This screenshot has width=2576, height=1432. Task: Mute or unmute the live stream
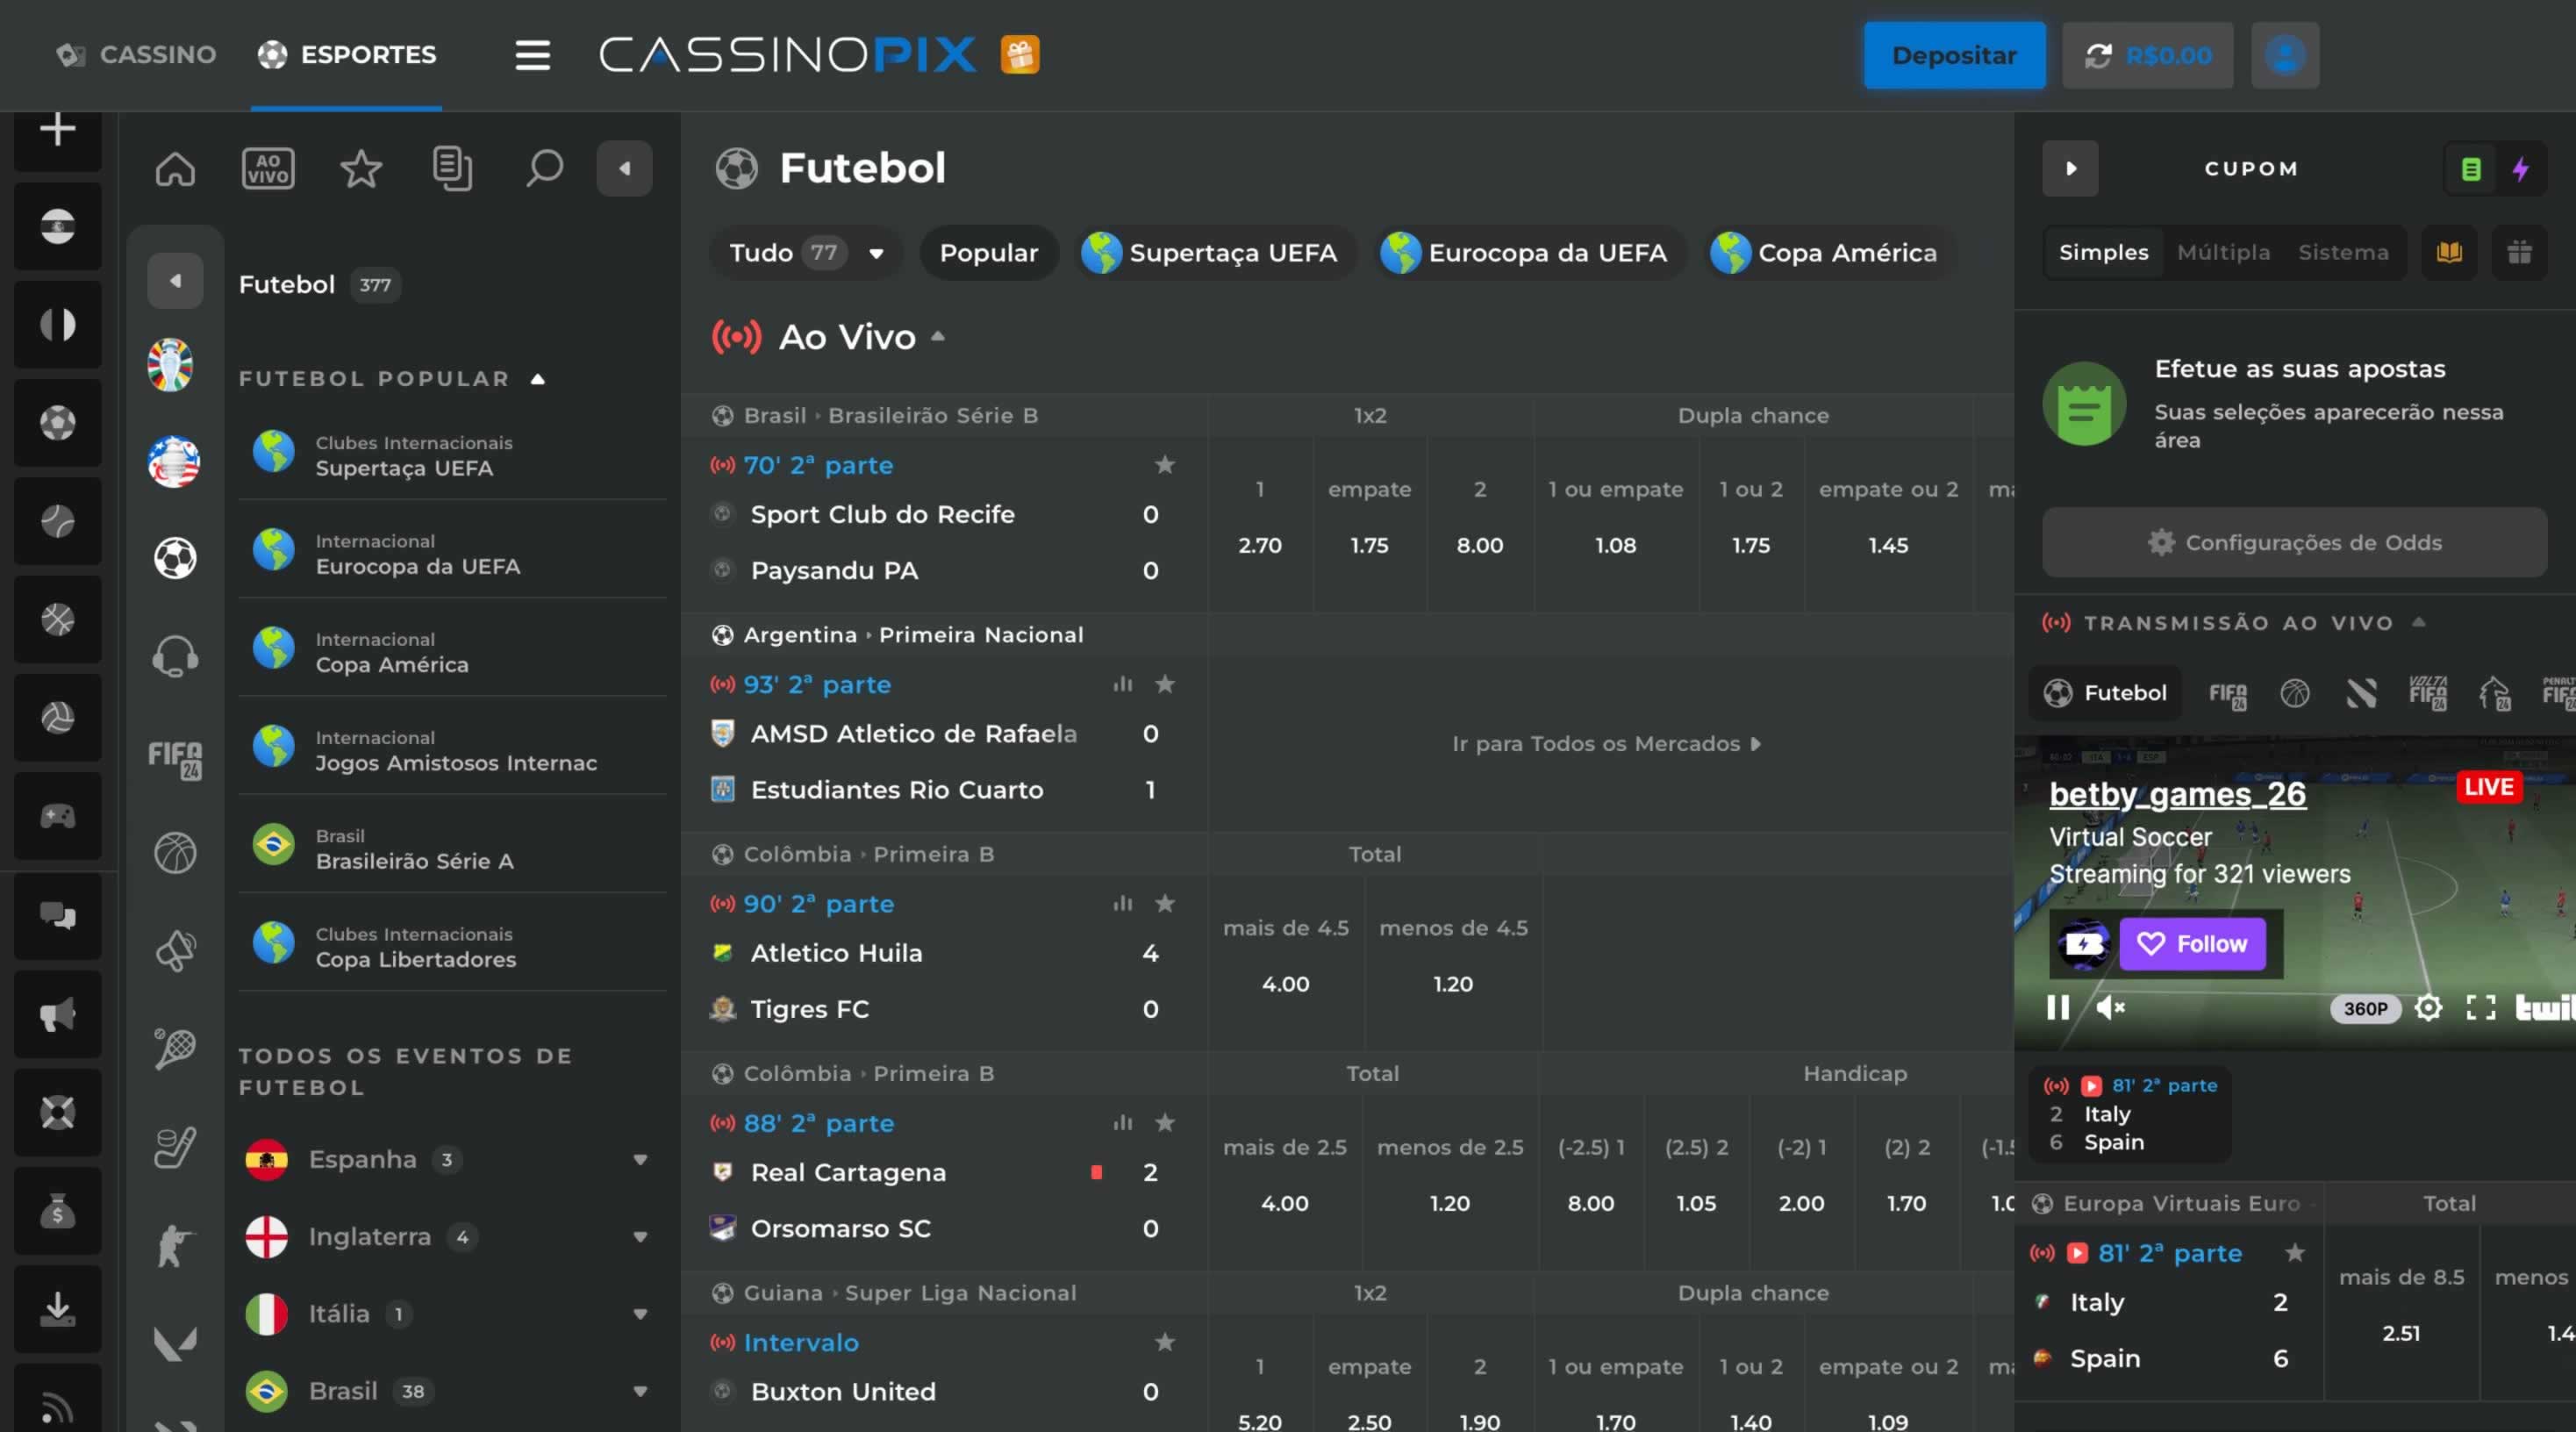[2109, 1007]
